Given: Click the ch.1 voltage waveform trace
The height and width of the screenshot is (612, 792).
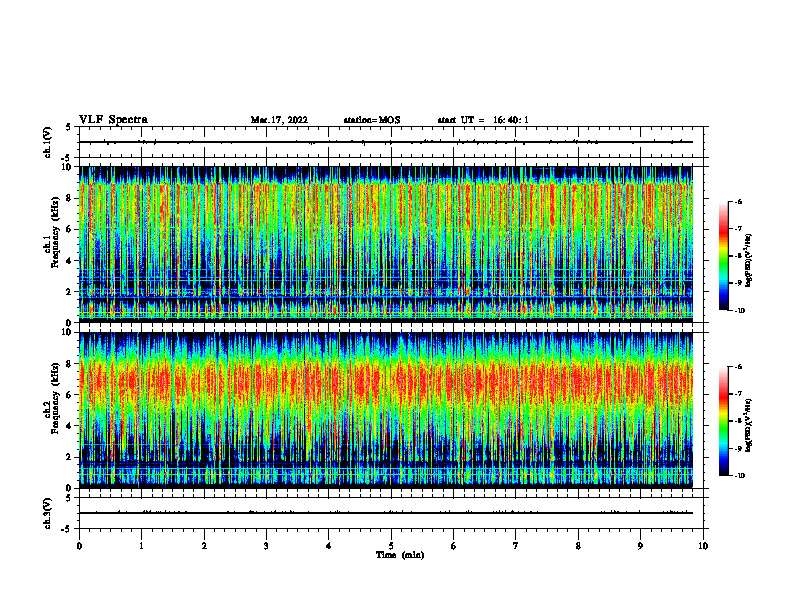Looking at the screenshot, I should (x=386, y=142).
